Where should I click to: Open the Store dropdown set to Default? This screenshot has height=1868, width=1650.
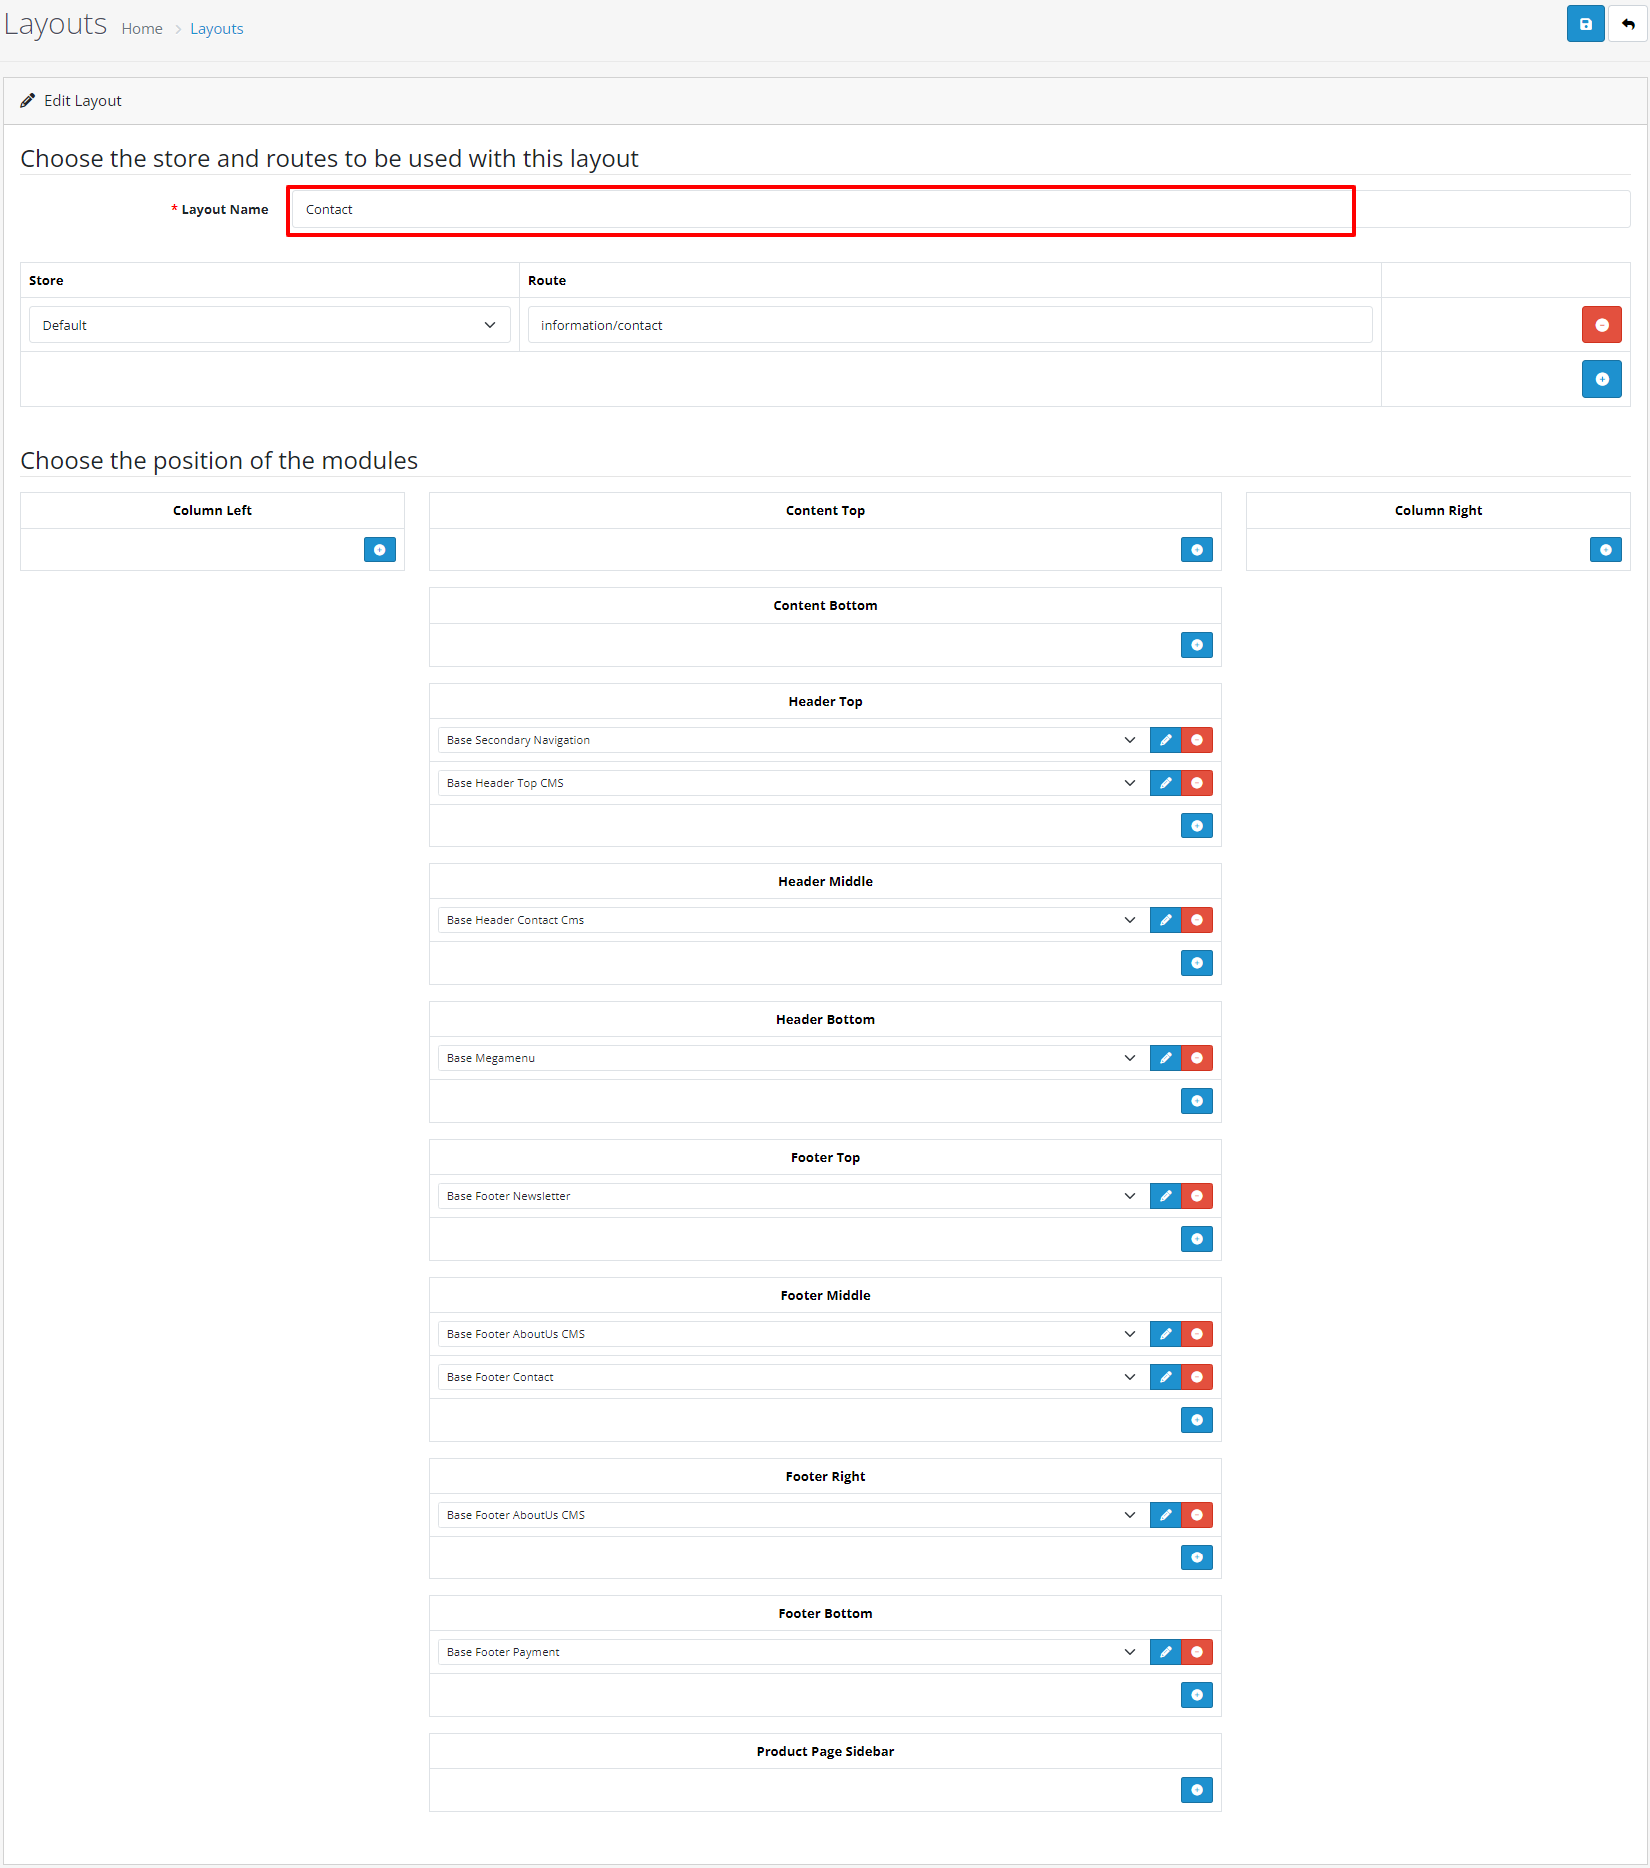[x=269, y=325]
